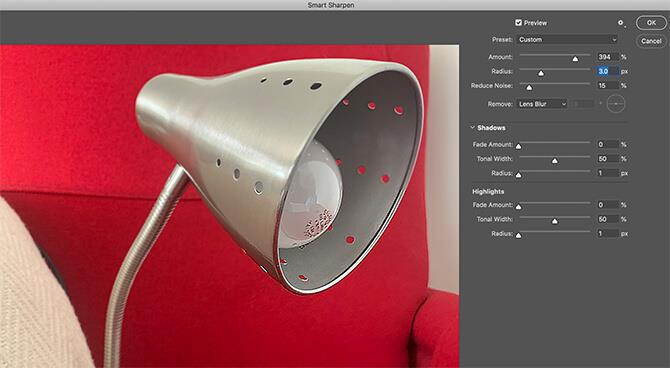Toggle the Preview checkbox

click(x=518, y=23)
